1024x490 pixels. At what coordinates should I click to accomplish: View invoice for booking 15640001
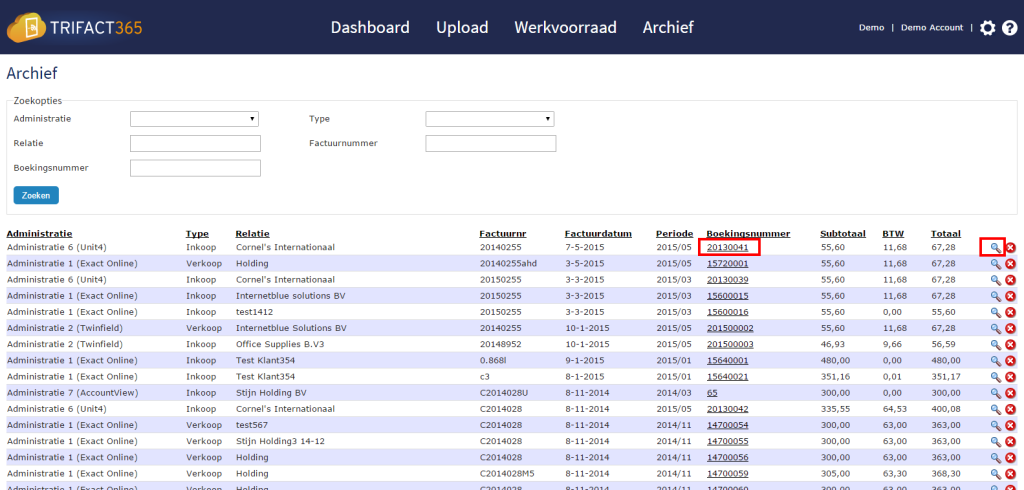click(995, 361)
